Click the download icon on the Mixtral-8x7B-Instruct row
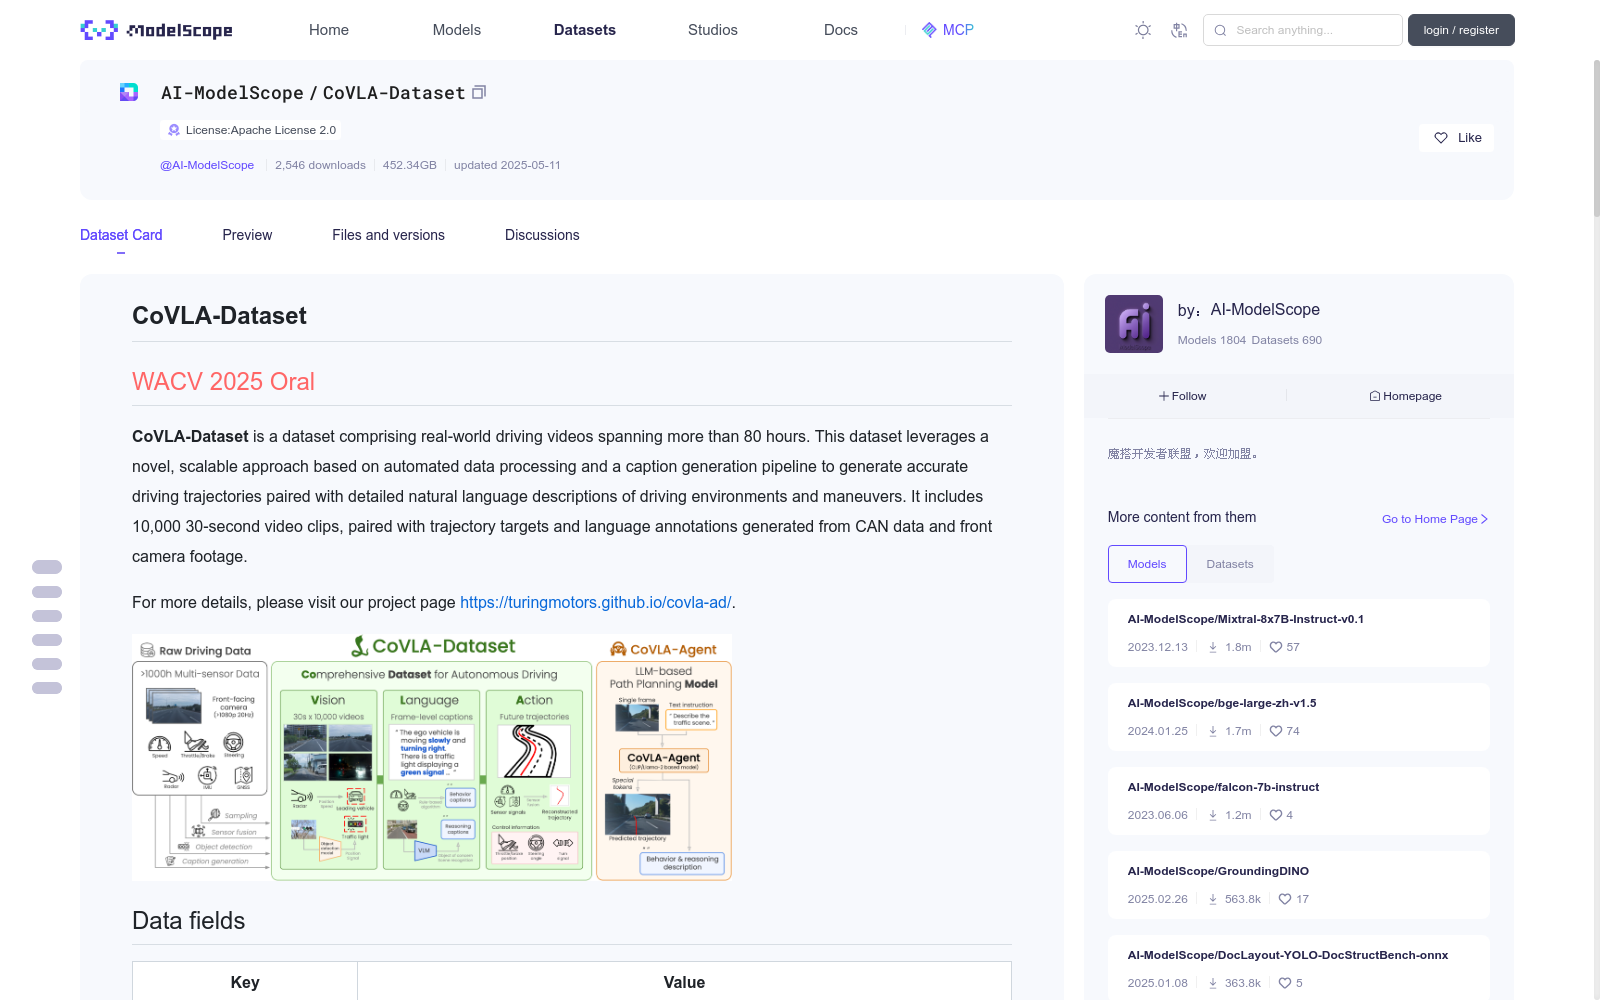Screen dimensions: 1600x1000 click(x=1213, y=647)
